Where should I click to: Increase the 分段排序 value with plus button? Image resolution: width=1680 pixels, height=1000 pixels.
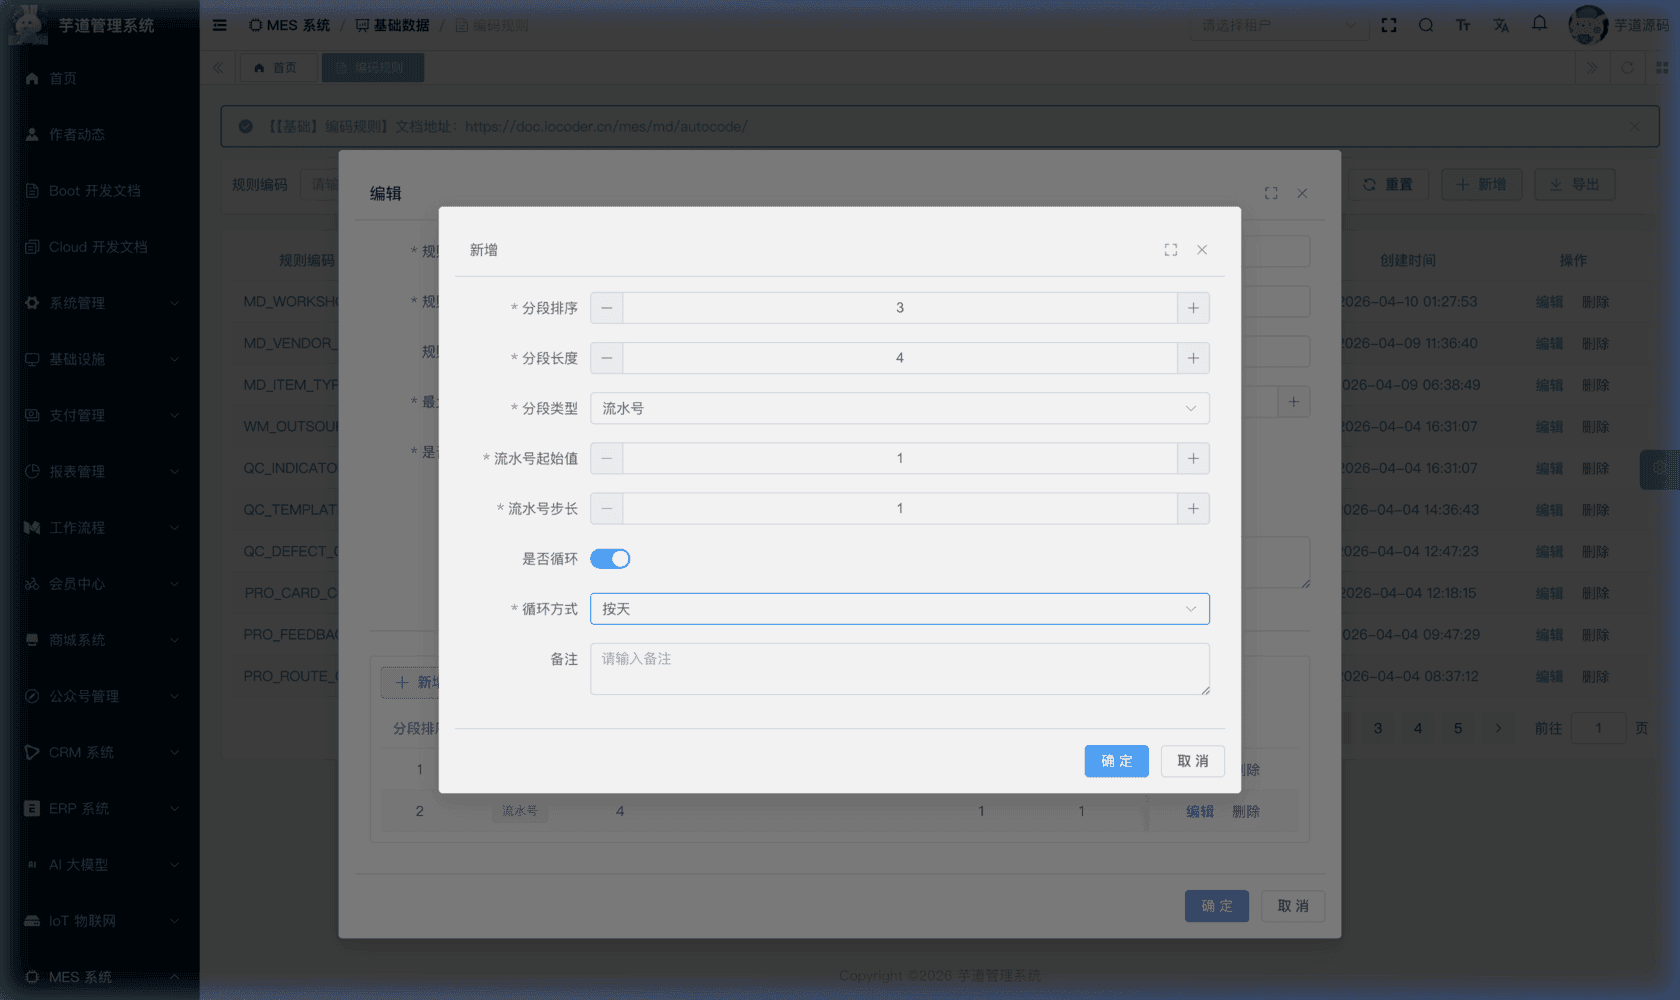(x=1193, y=308)
